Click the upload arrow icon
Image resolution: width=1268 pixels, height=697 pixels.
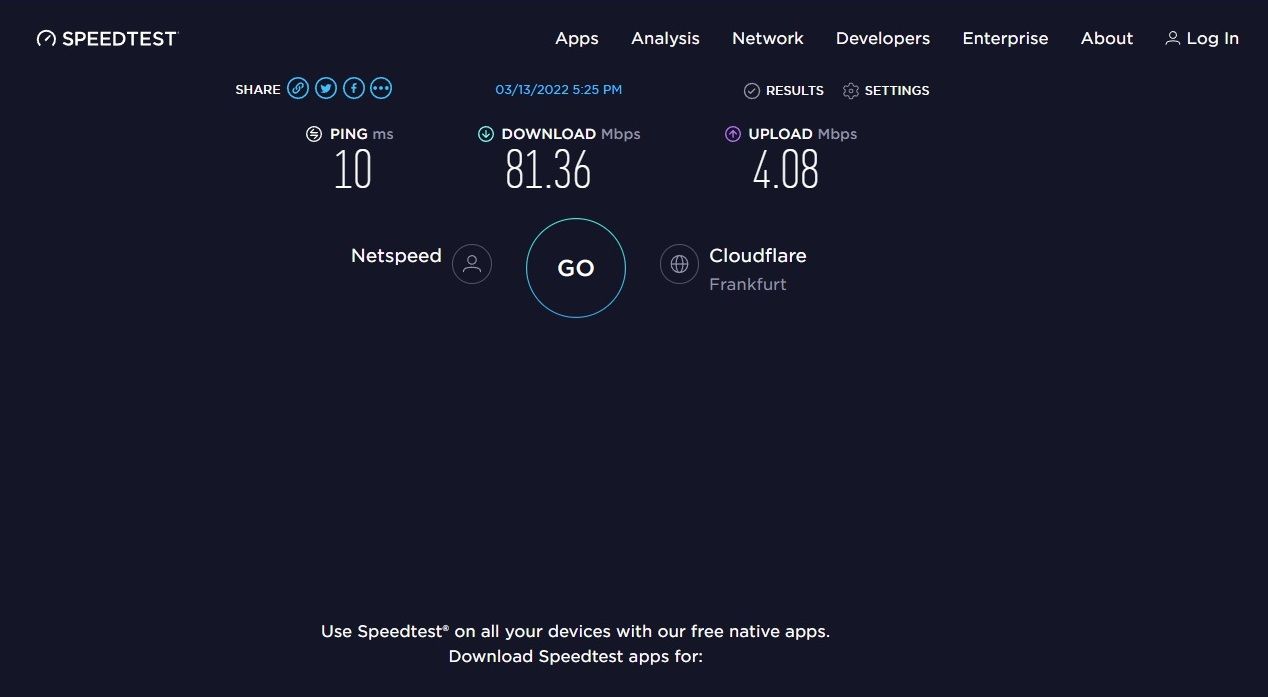click(x=733, y=134)
